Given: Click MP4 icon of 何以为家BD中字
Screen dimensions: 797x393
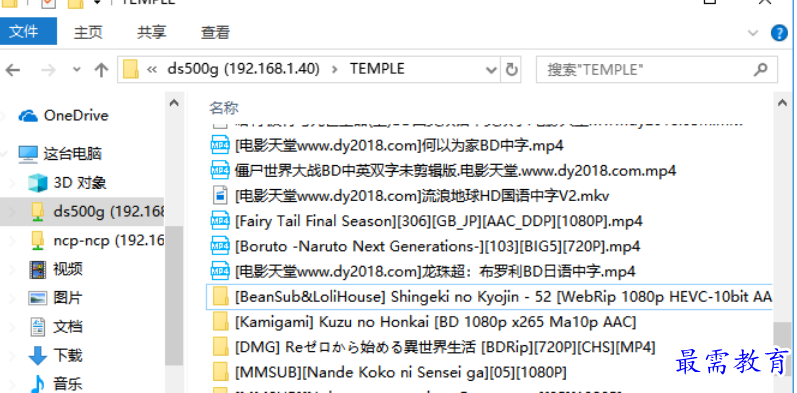Looking at the screenshot, I should pyautogui.click(x=220, y=145).
